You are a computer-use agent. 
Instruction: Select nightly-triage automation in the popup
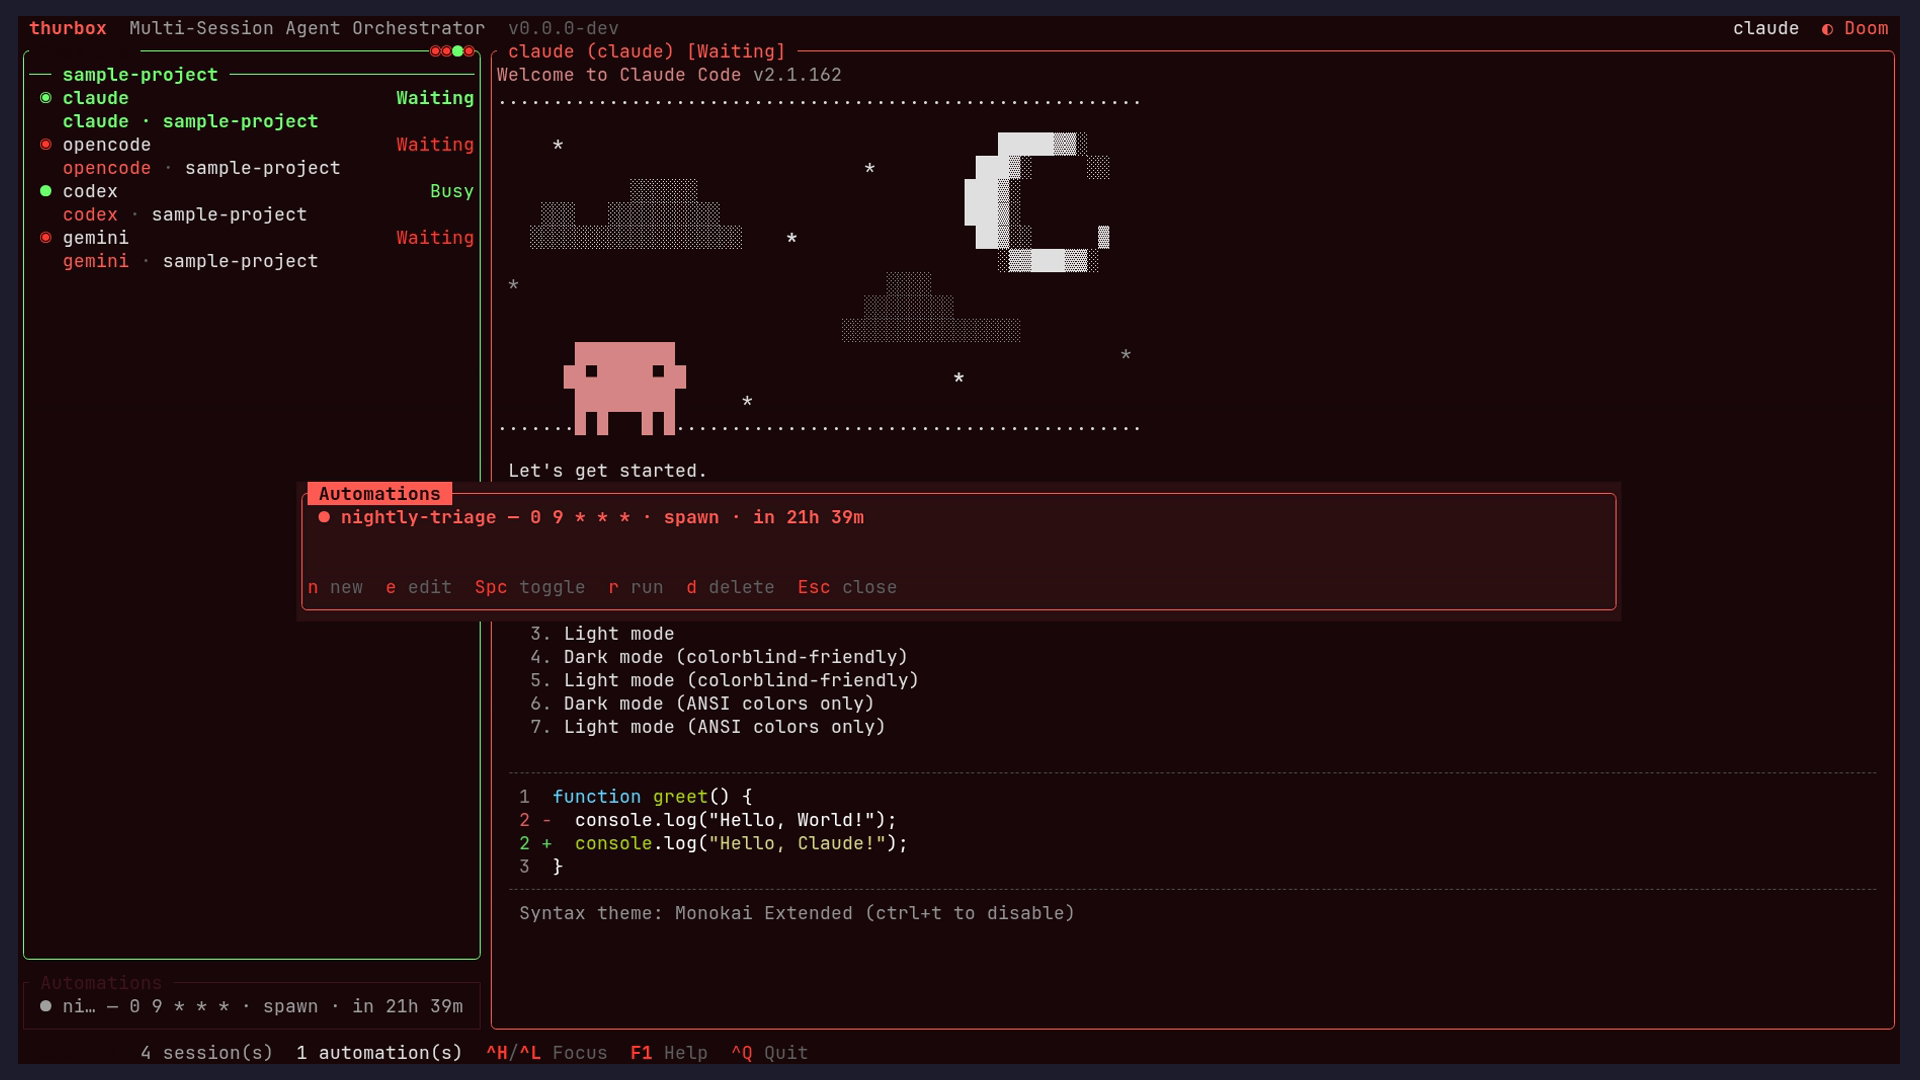[x=958, y=518]
